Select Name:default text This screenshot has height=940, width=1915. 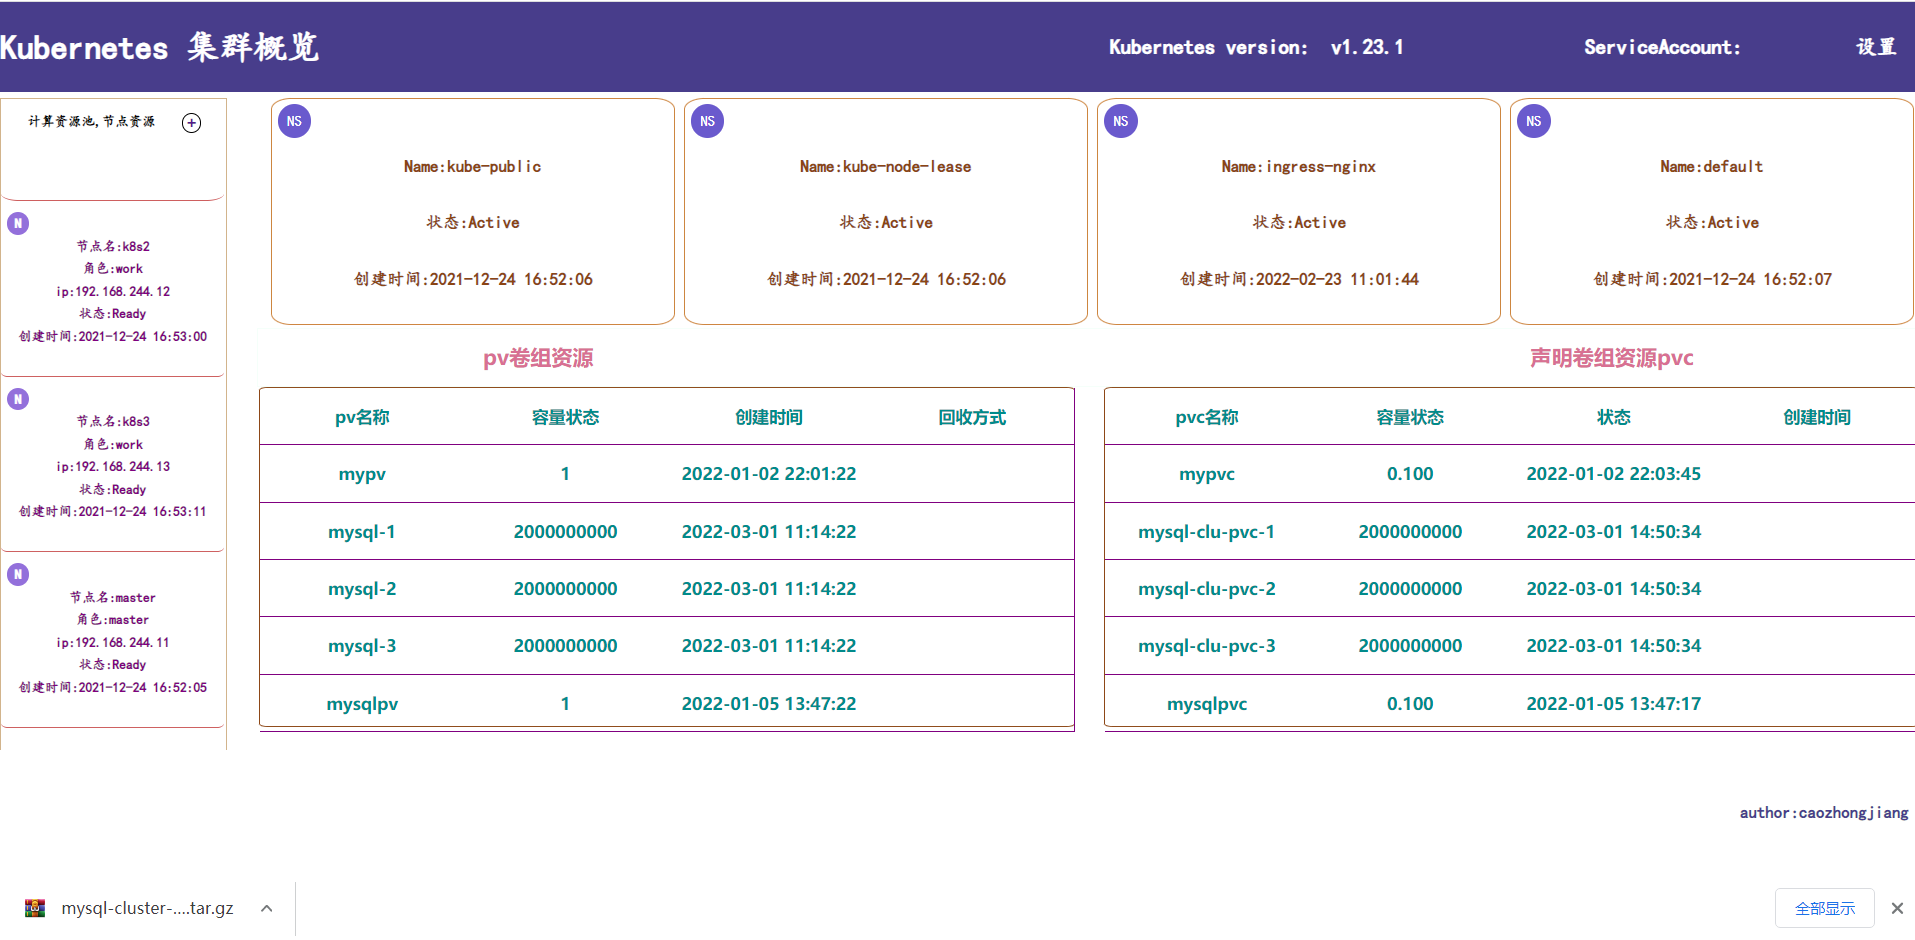[x=1711, y=167]
